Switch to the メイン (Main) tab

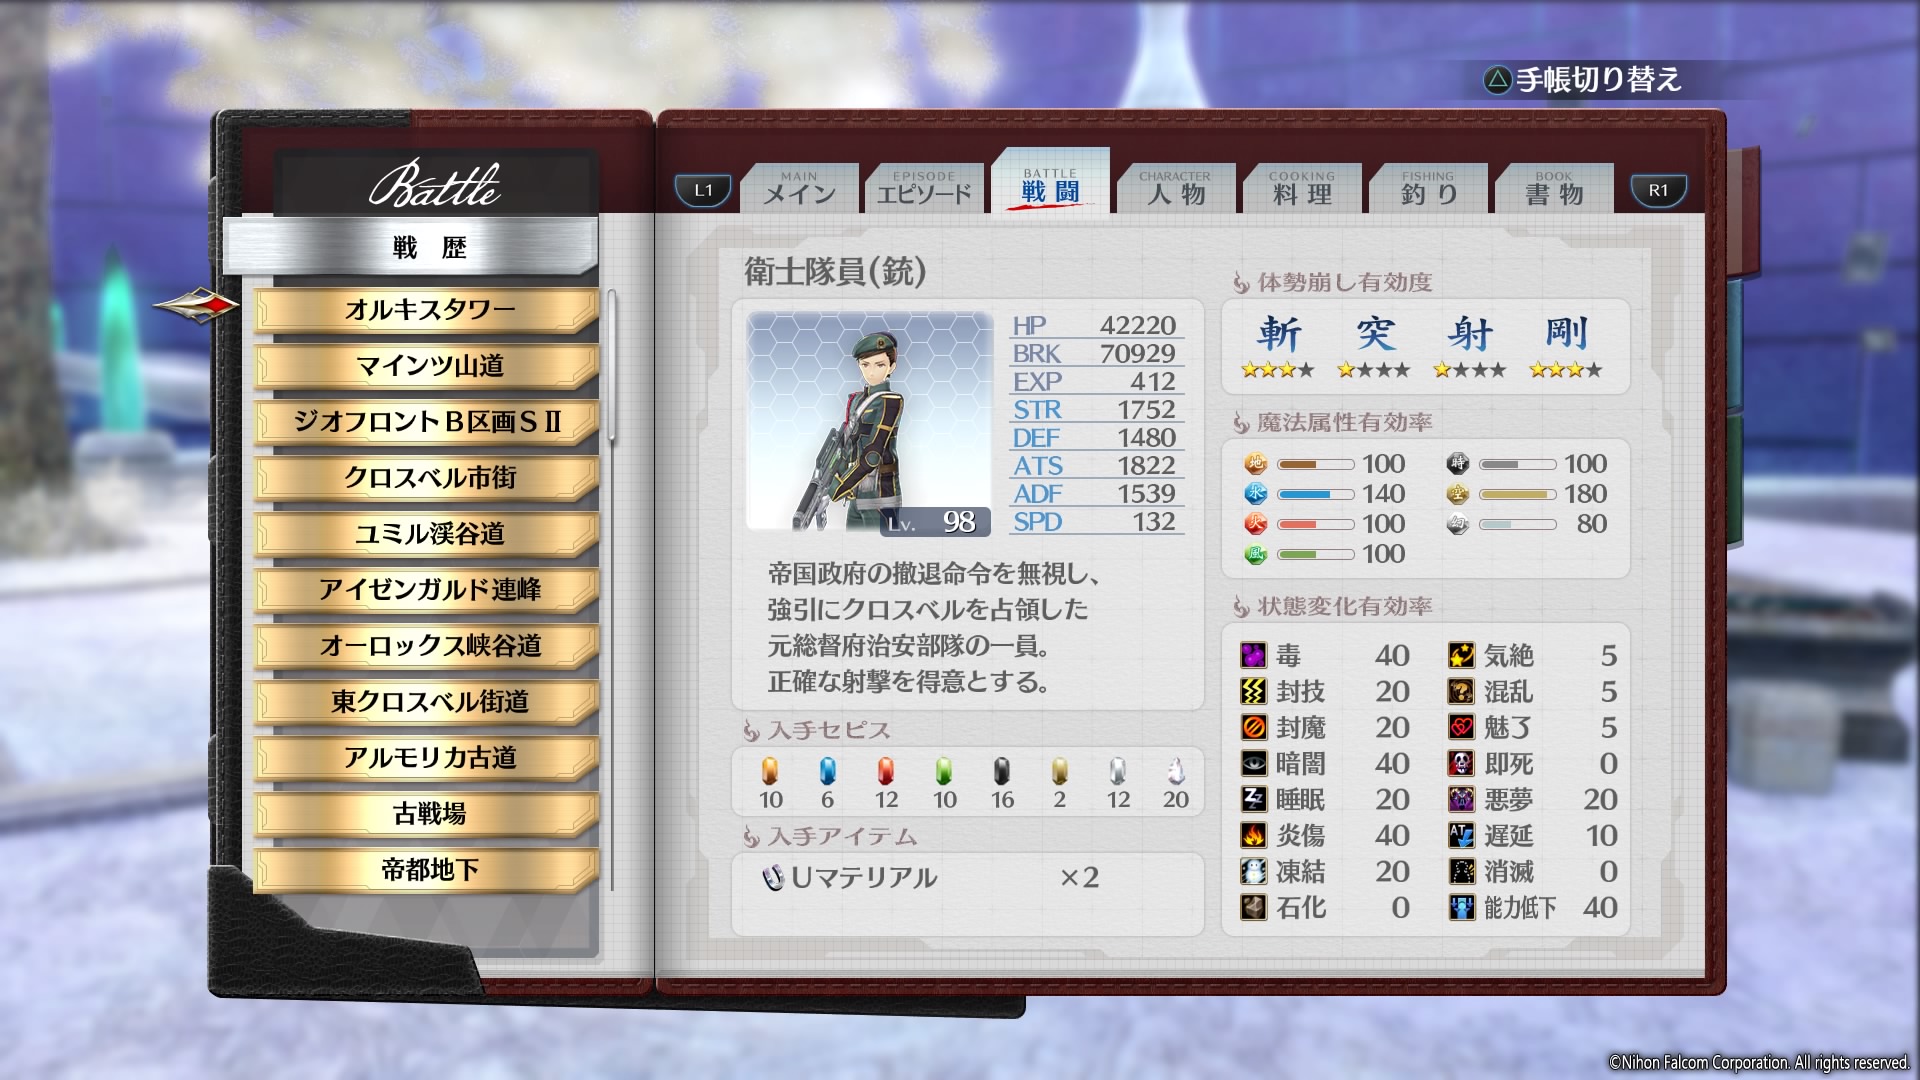pyautogui.click(x=799, y=189)
